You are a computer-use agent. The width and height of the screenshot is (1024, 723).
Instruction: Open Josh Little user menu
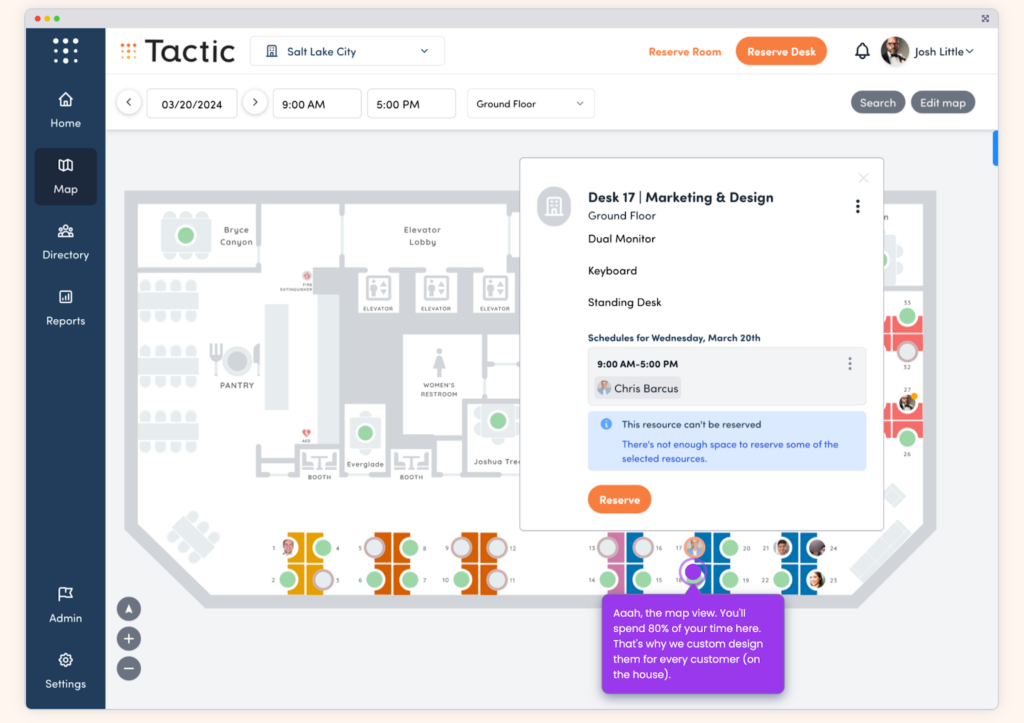[x=944, y=52]
